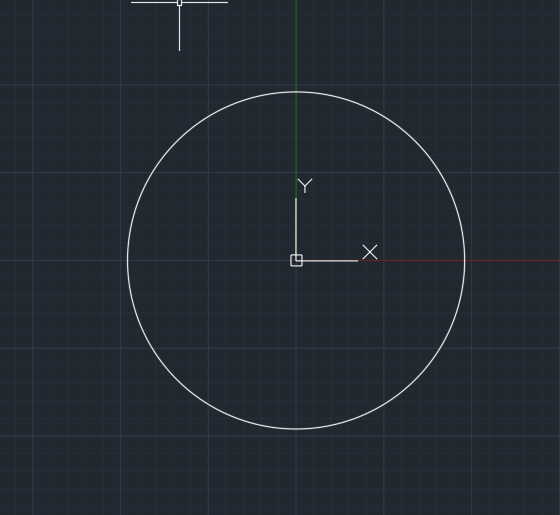Viewport: 560px width, 515px height.
Task: Click the UCS icon origin square
Action: pos(296,260)
